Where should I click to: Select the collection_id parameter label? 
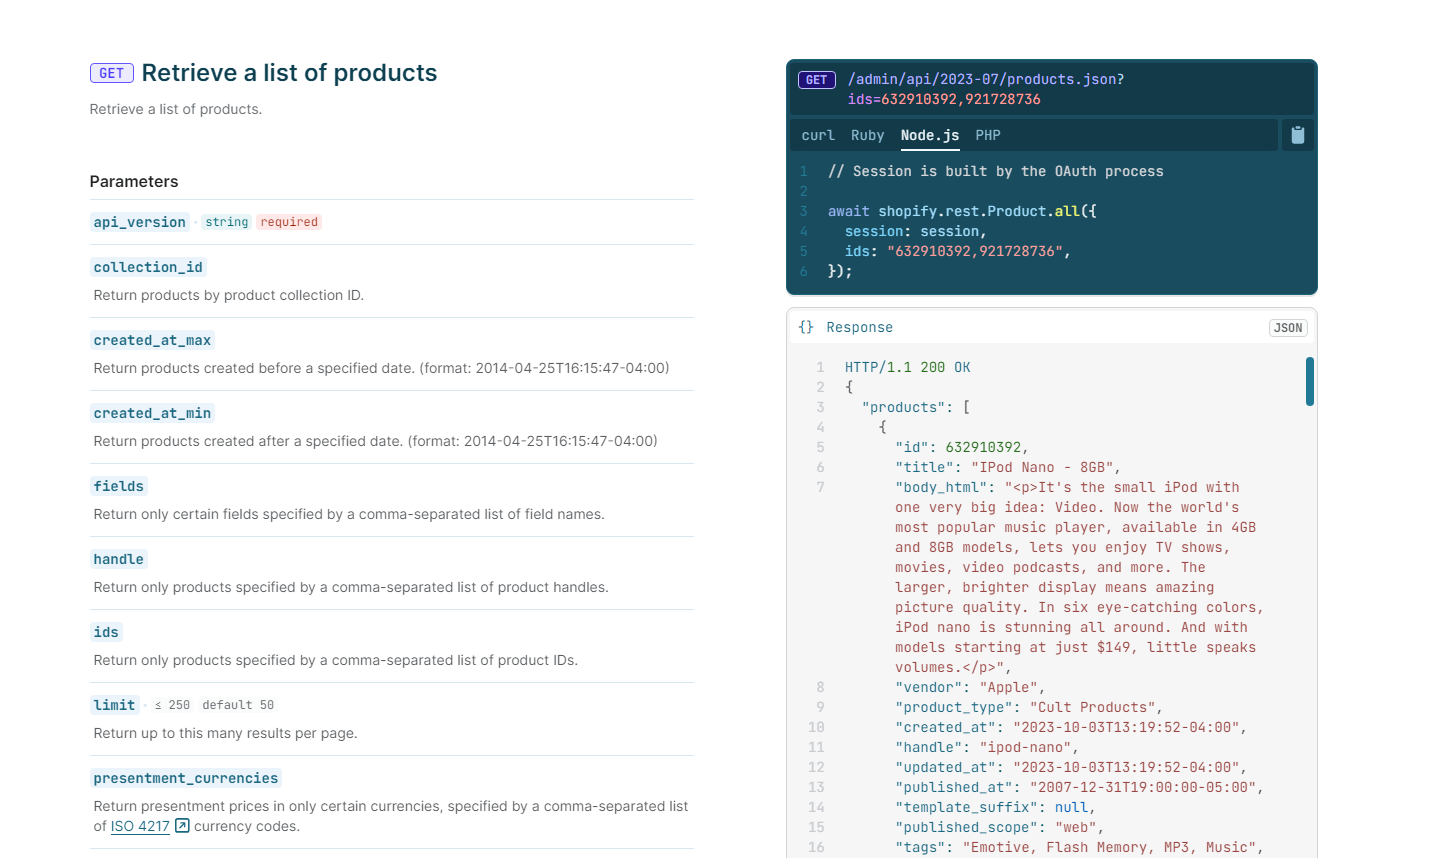coord(147,267)
